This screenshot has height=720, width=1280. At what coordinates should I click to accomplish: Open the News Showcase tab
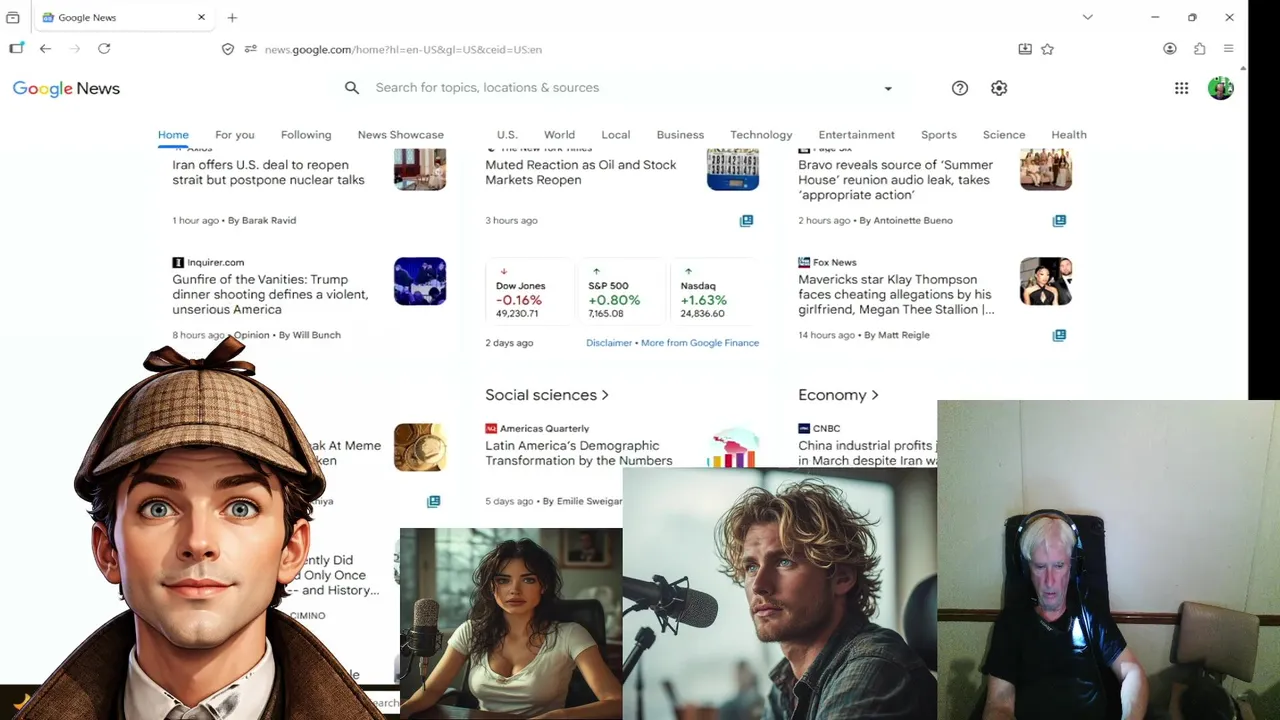401,135
